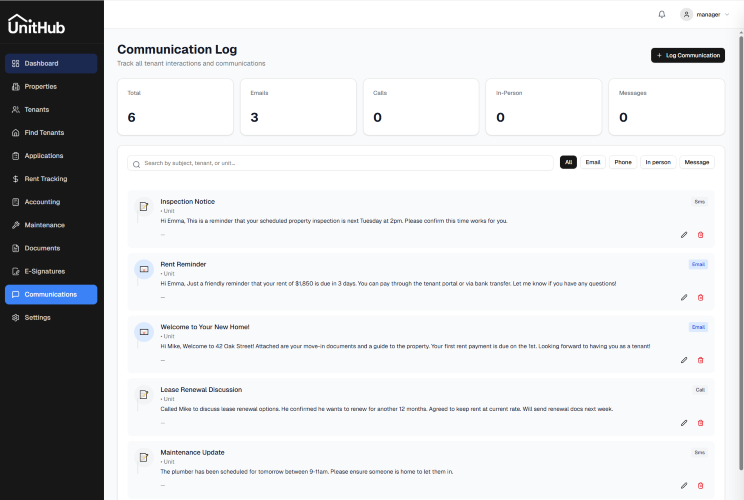The height and width of the screenshot is (500, 744).
Task: Click the magnifier search icon
Action: (137, 164)
